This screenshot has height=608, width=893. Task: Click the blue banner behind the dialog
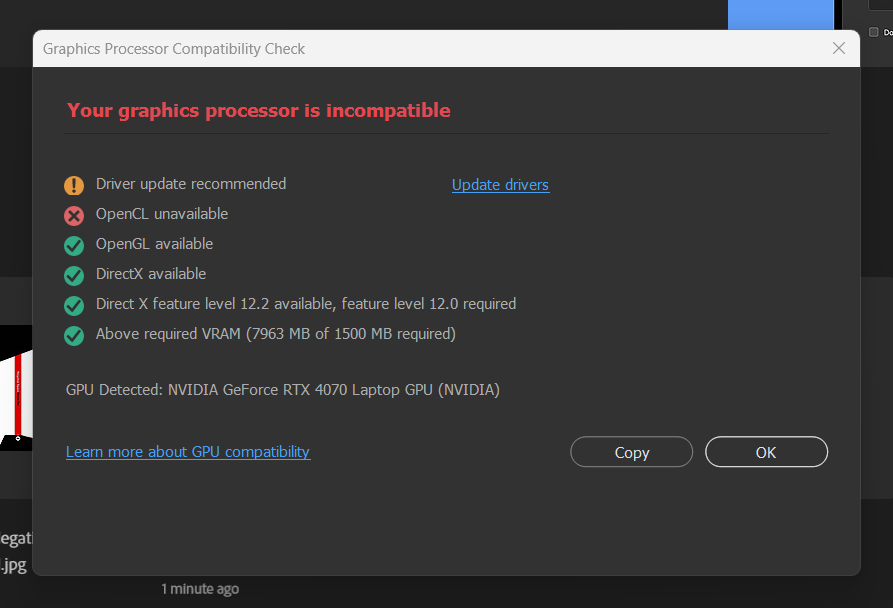[780, 15]
